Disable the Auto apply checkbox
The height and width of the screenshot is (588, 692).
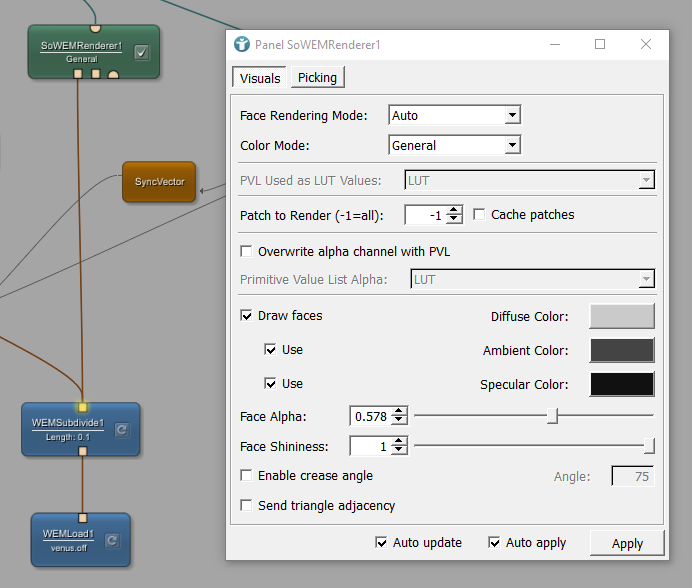click(494, 543)
